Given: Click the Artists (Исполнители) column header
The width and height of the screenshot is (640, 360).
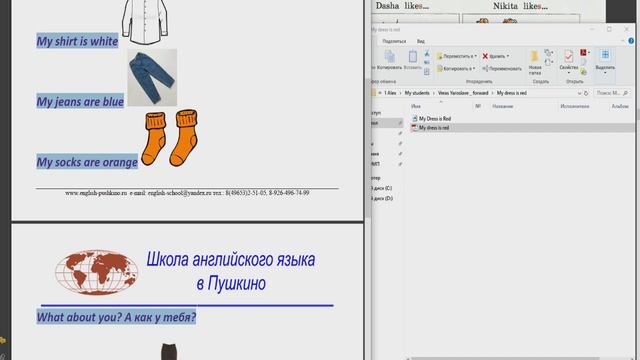Looking at the screenshot, I should click(574, 106).
